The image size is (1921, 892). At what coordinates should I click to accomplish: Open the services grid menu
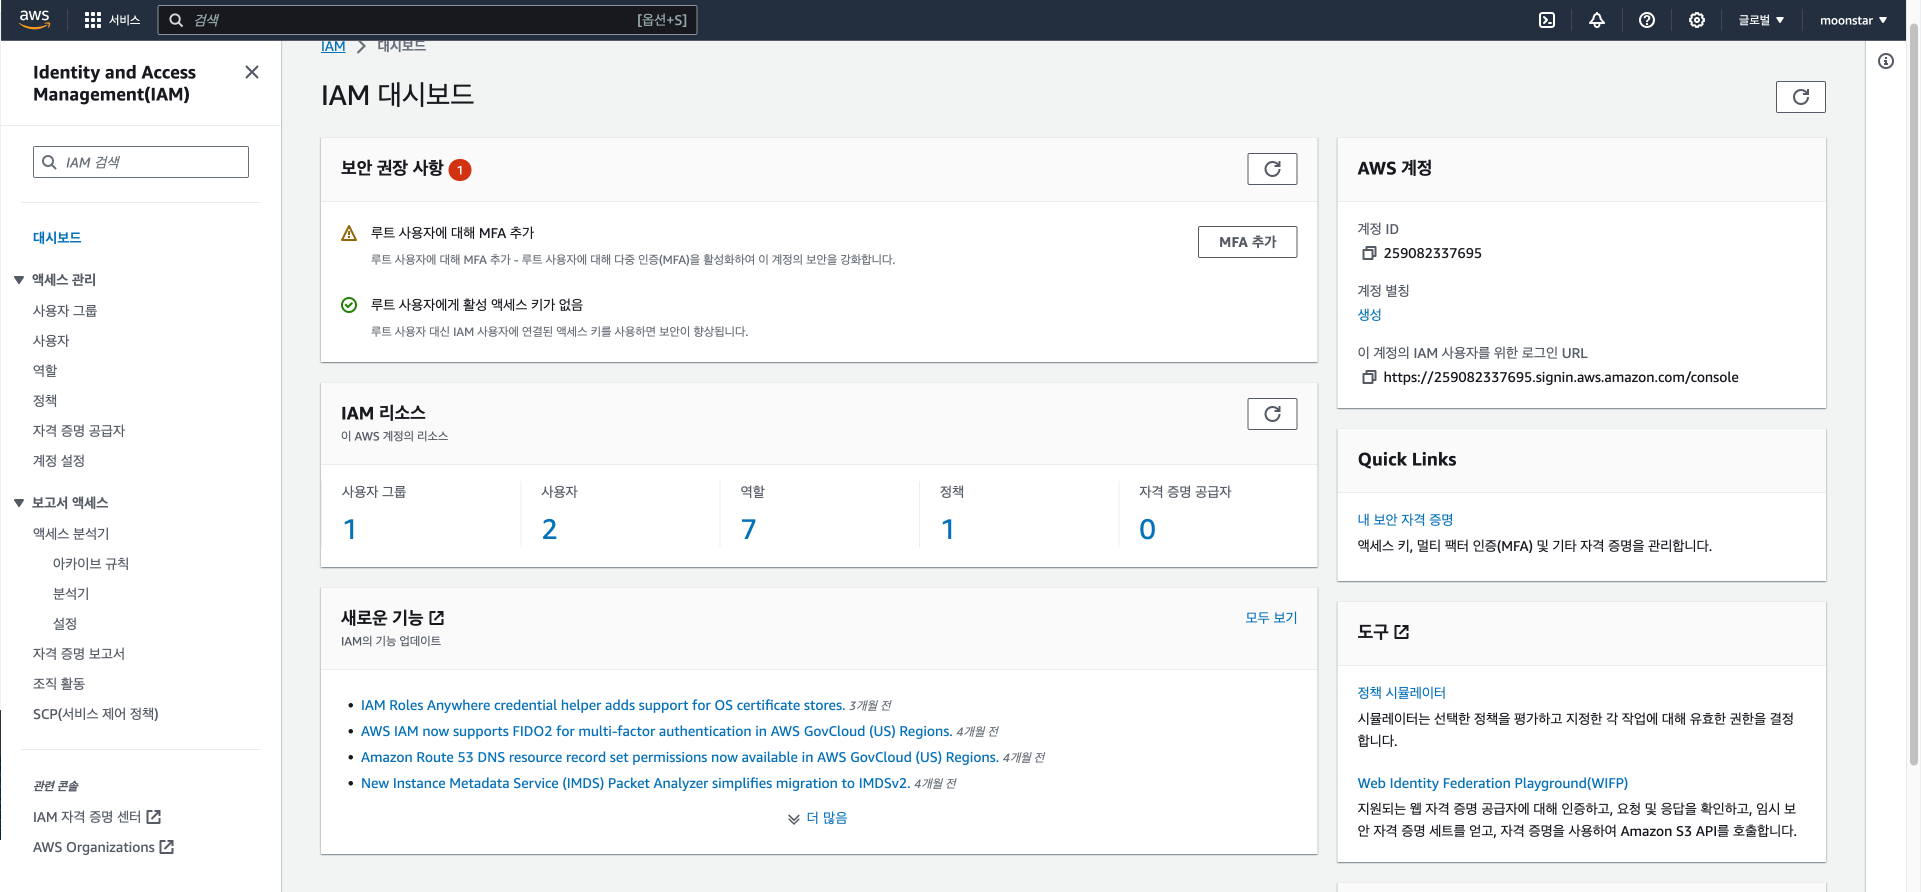pyautogui.click(x=93, y=20)
